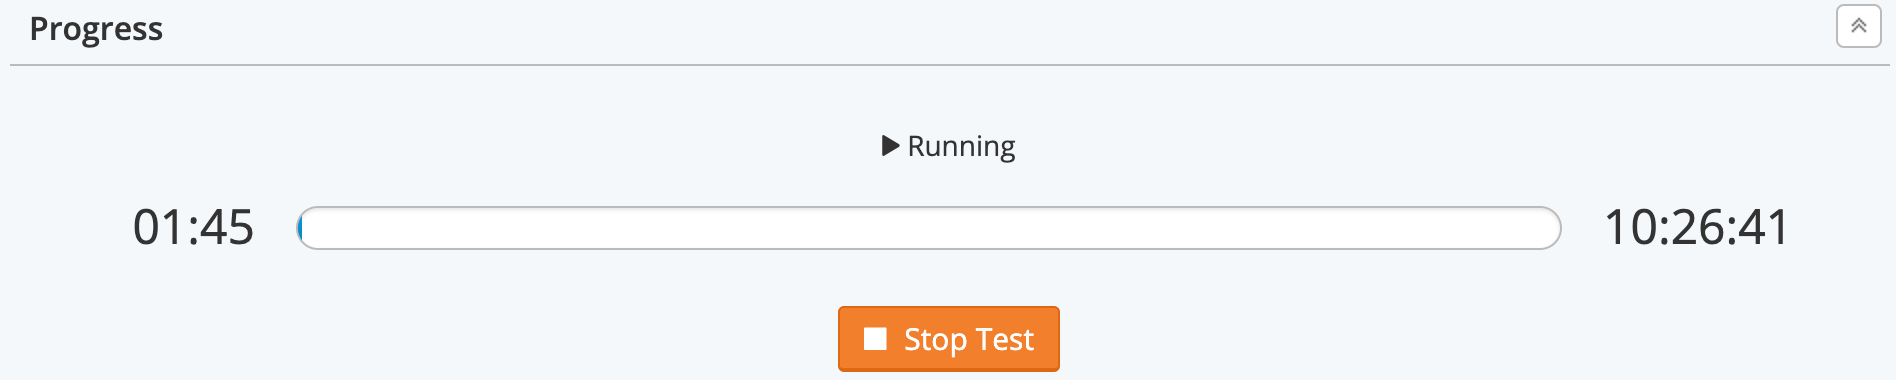Viewport: 1896px width, 380px height.
Task: Select the 10:26:41 time readout
Action: pyautogui.click(x=1696, y=228)
